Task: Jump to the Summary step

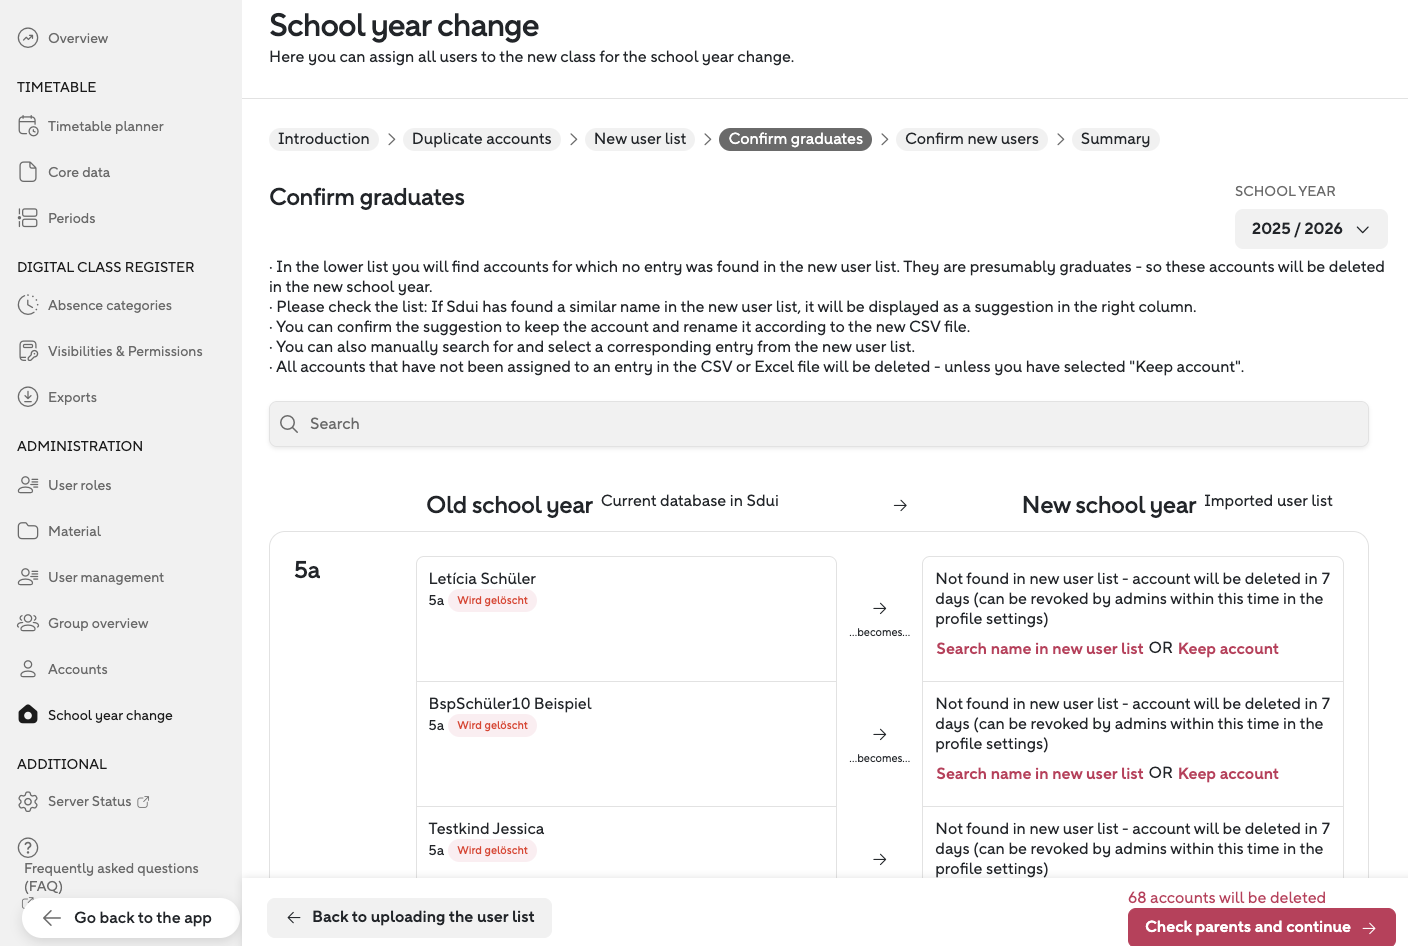Action: [x=1114, y=139]
